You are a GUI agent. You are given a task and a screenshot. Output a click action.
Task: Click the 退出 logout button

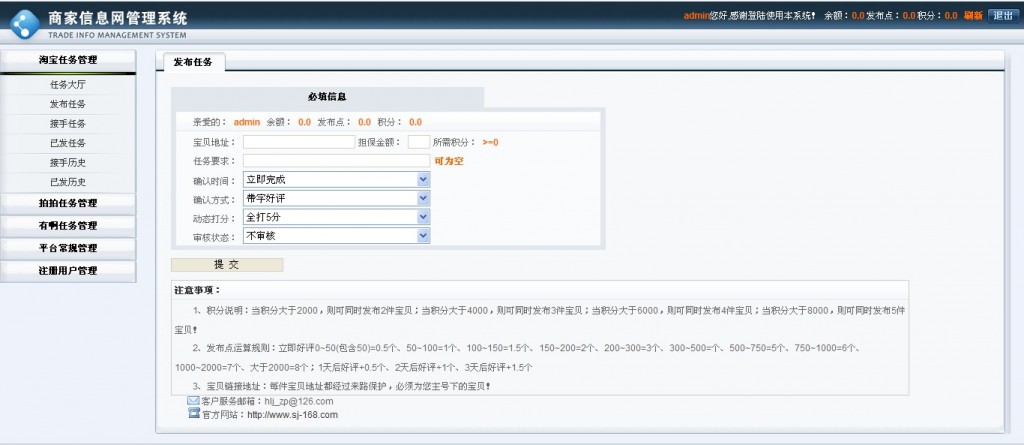point(1003,16)
